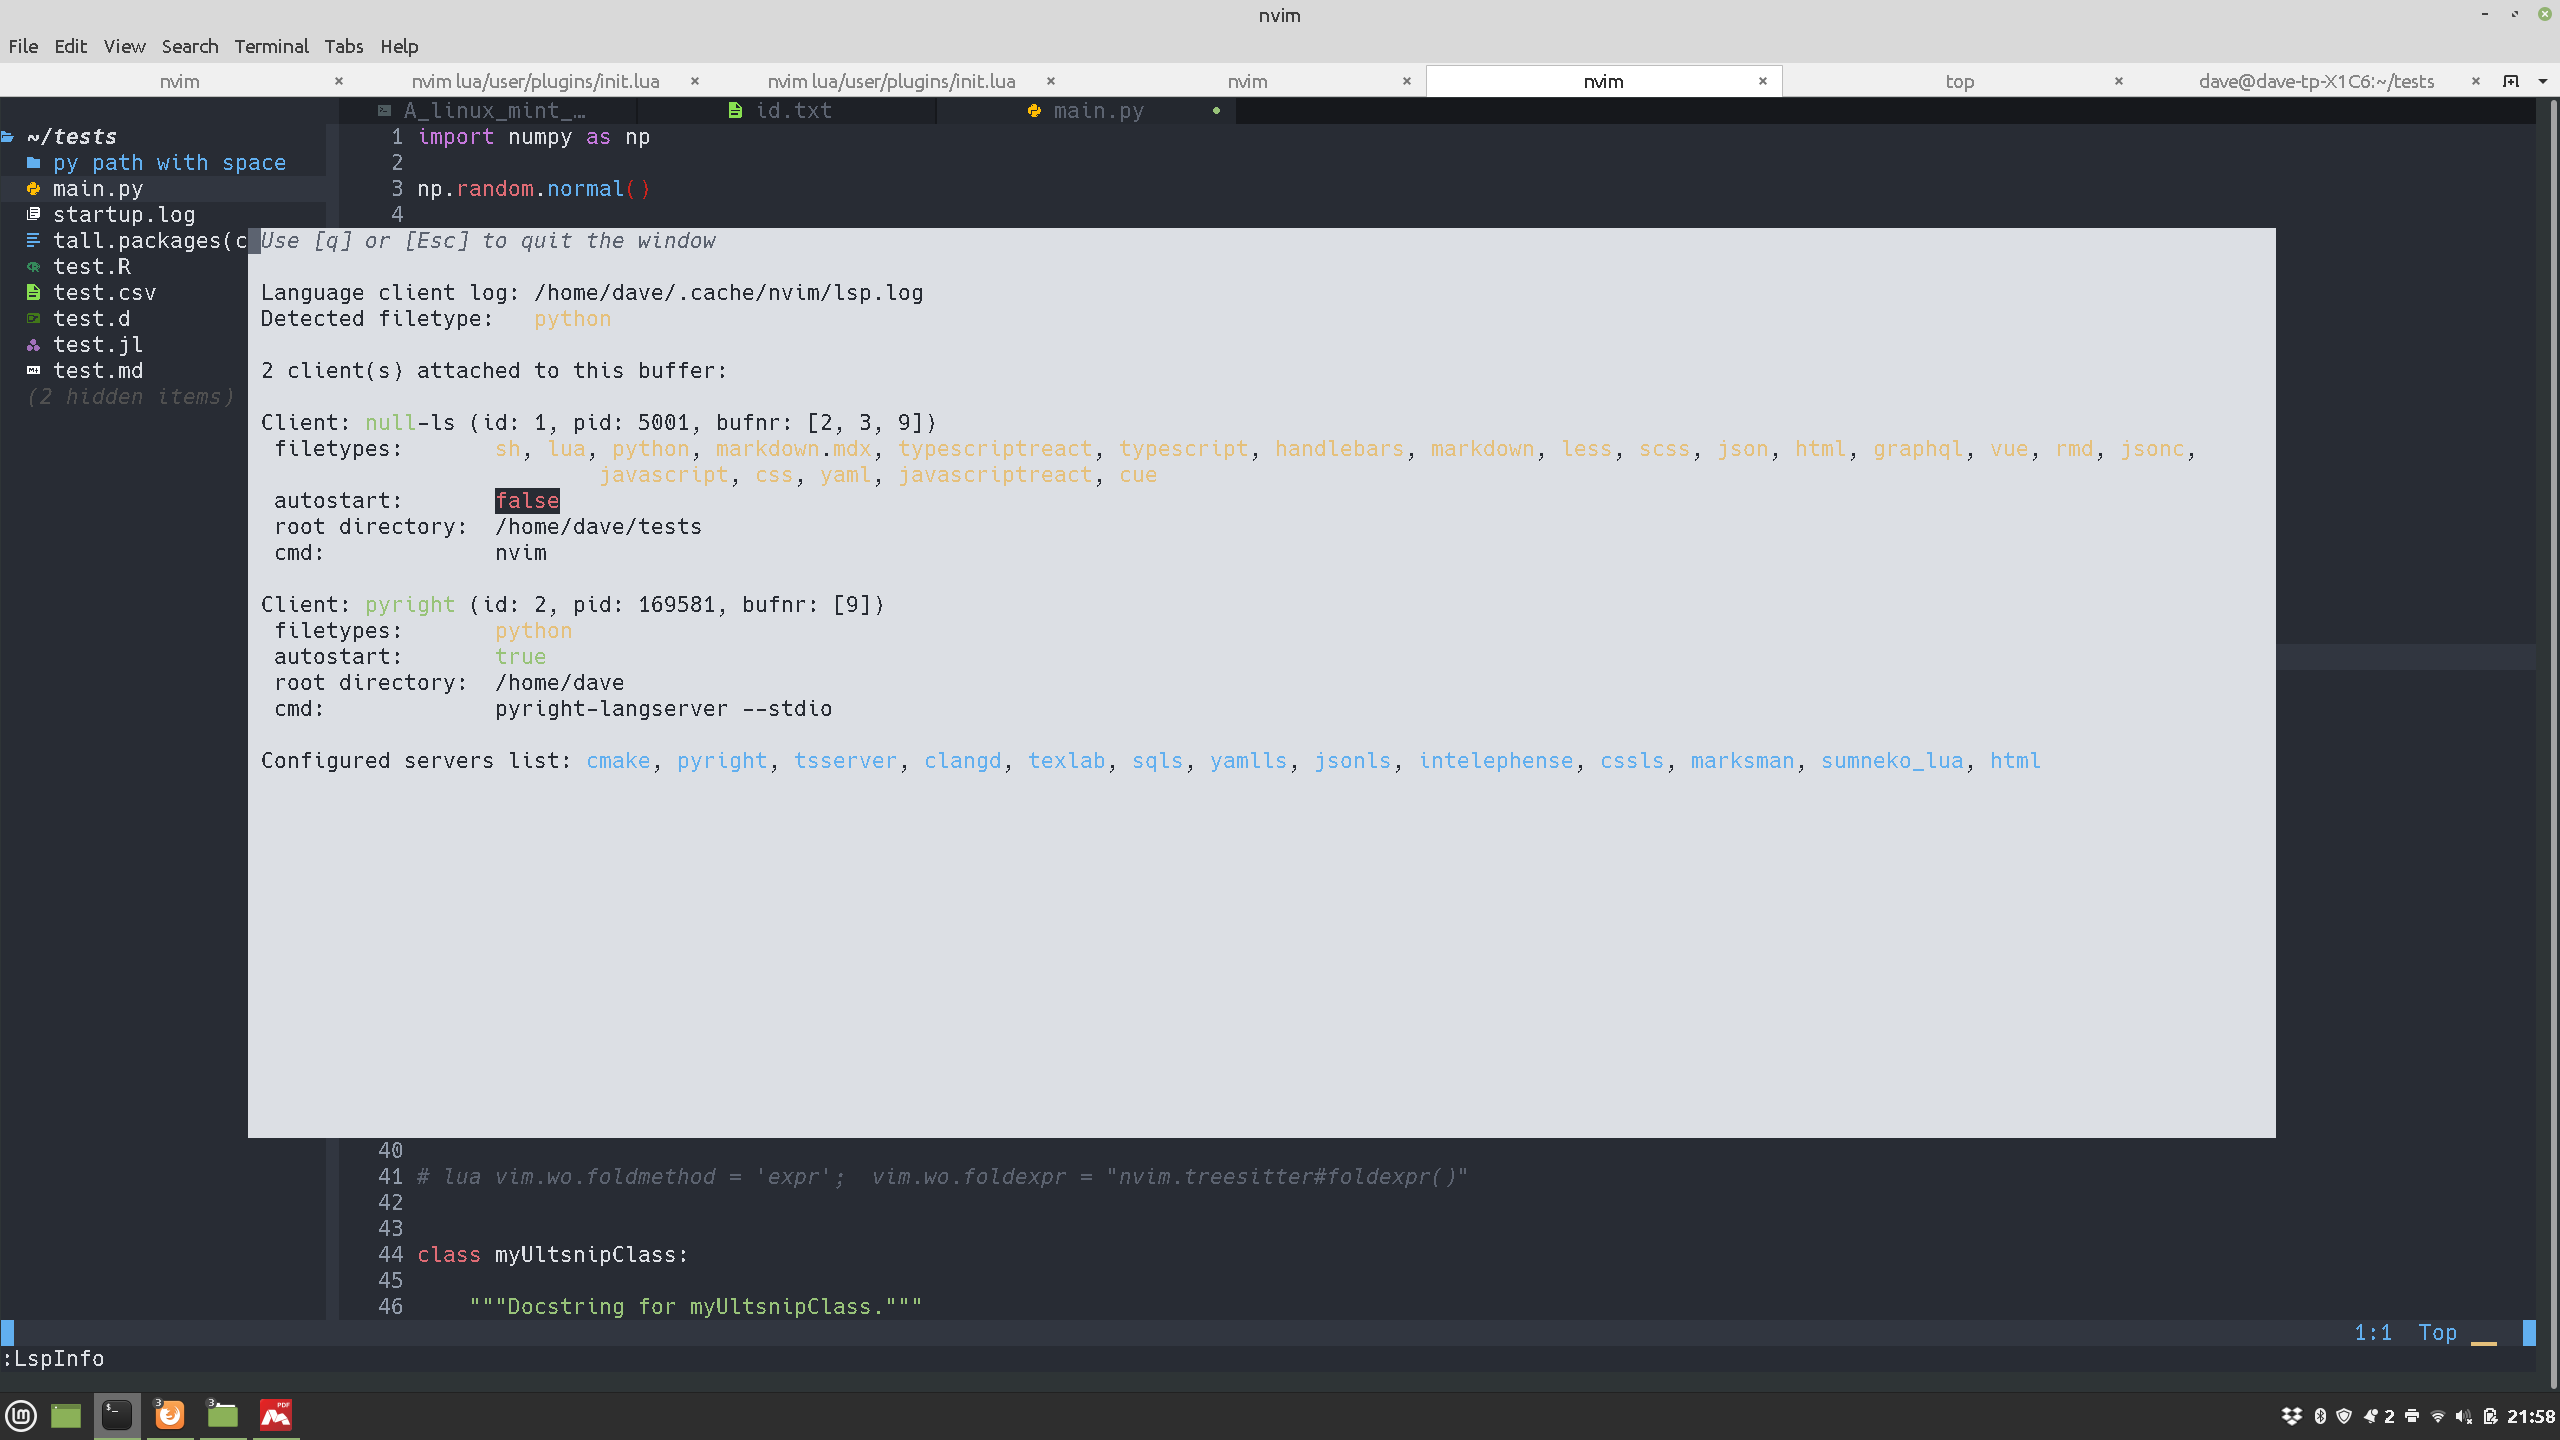Open the terminal tab list dropdown arrow
The width and height of the screenshot is (2560, 1440).
(2543, 81)
